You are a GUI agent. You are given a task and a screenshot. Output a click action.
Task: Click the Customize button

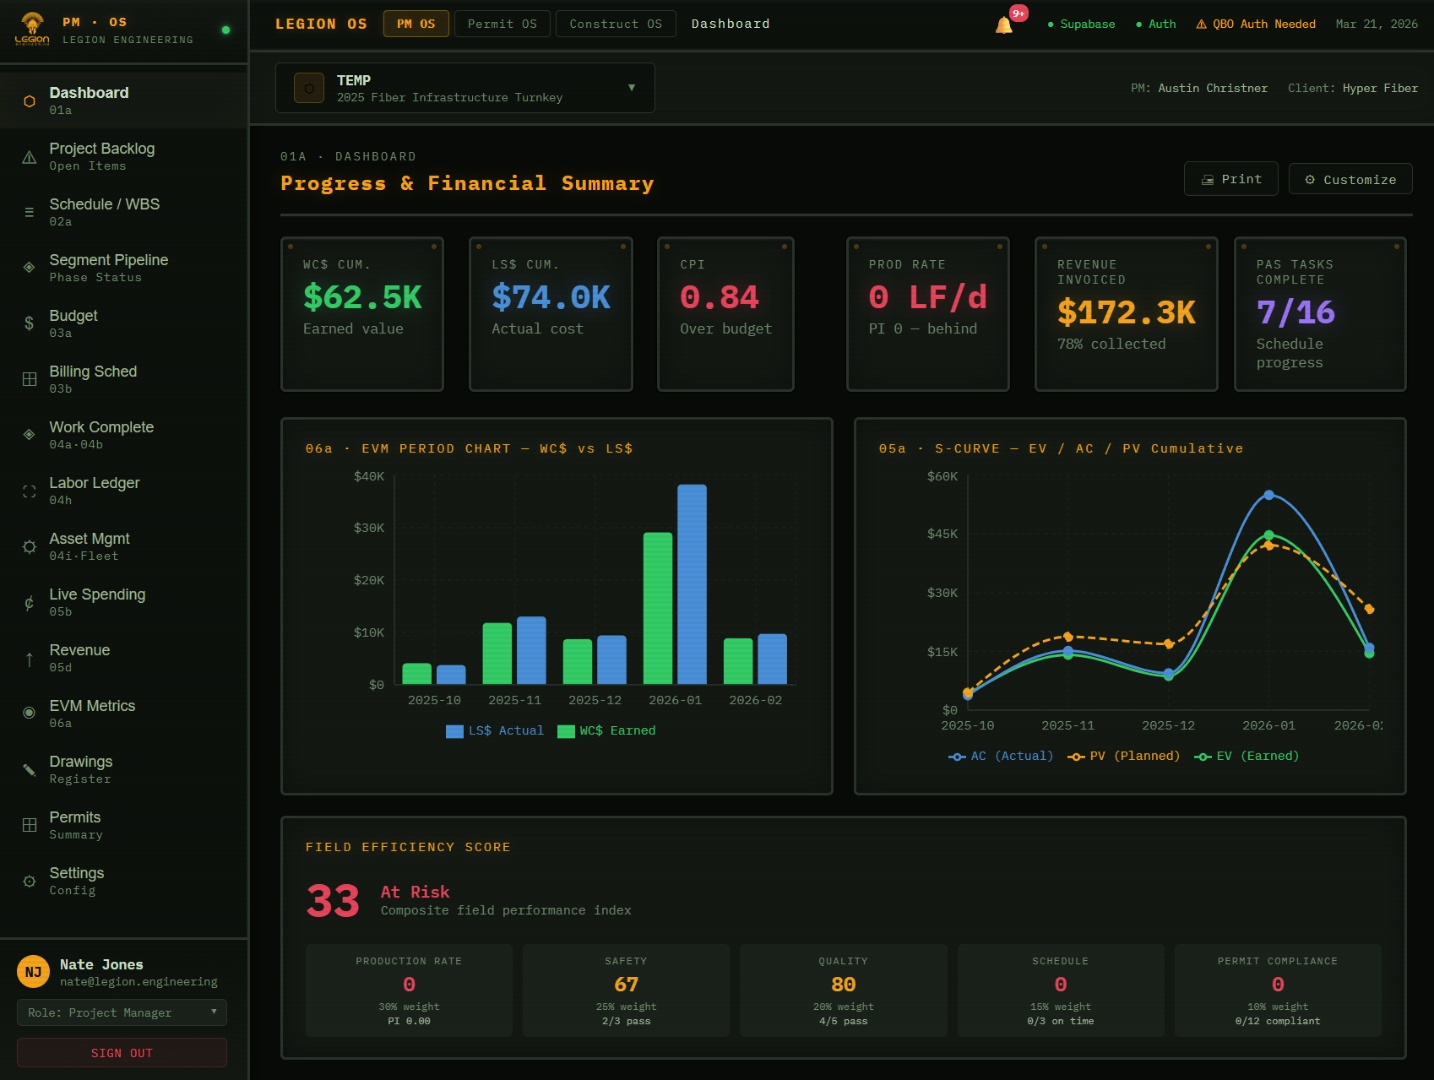tap(1350, 179)
